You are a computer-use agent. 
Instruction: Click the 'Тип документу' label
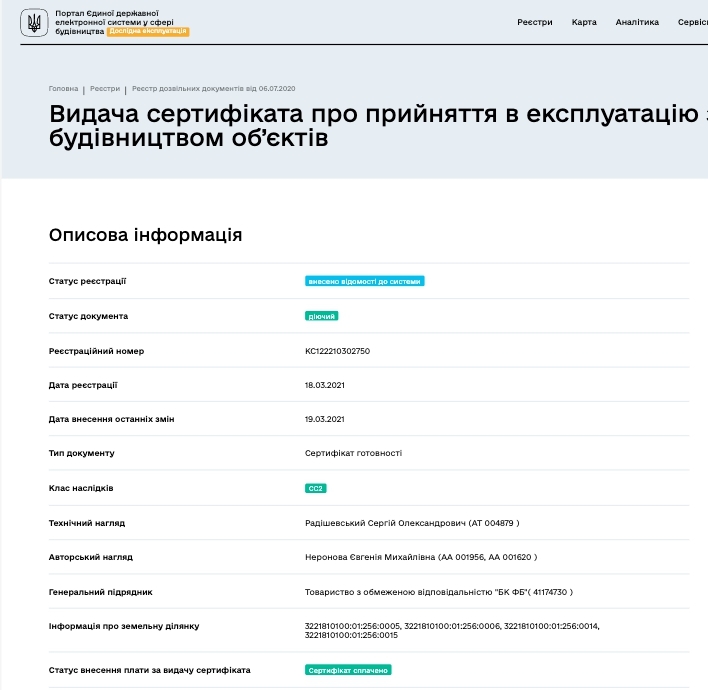pos(81,453)
